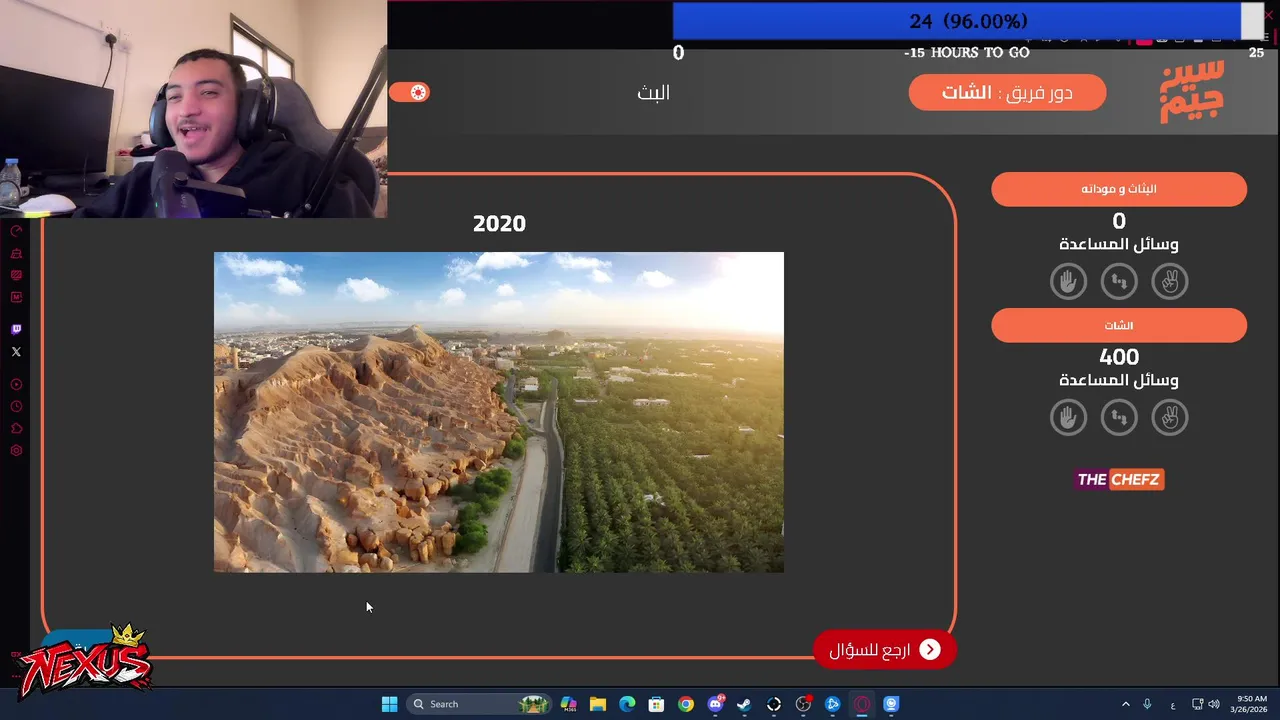The width and height of the screenshot is (1280, 720).
Task: Open sidebar Settings gear icon
Action: click(x=16, y=450)
